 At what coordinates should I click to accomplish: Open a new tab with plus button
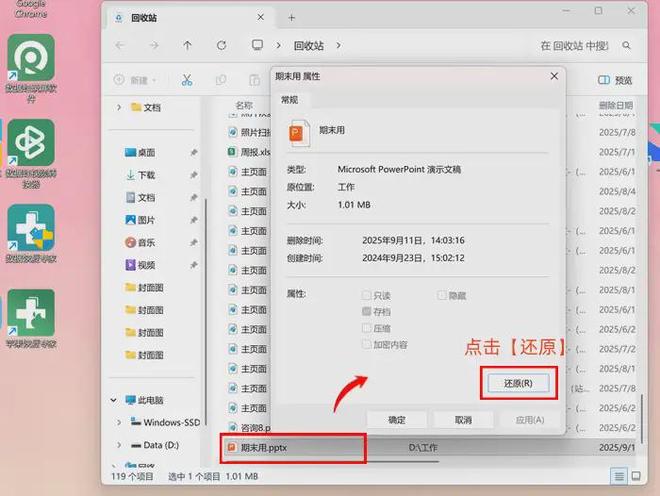click(291, 18)
